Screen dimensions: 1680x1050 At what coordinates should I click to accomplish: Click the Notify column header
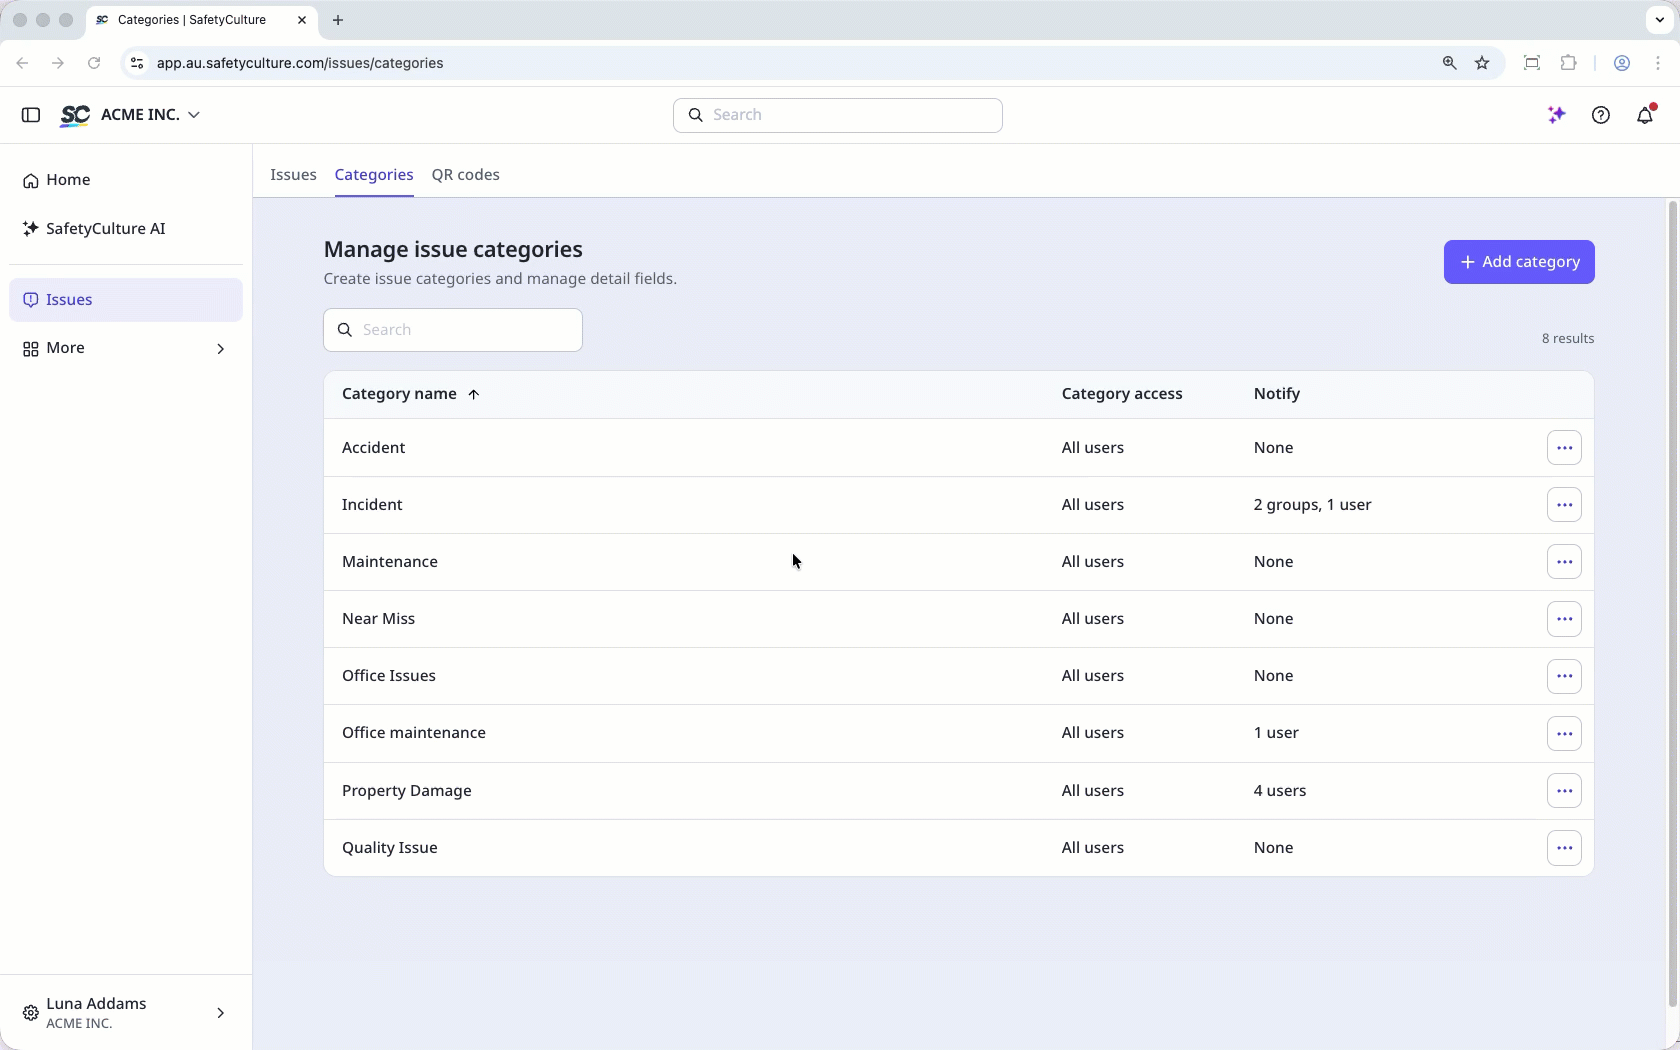[1277, 394]
